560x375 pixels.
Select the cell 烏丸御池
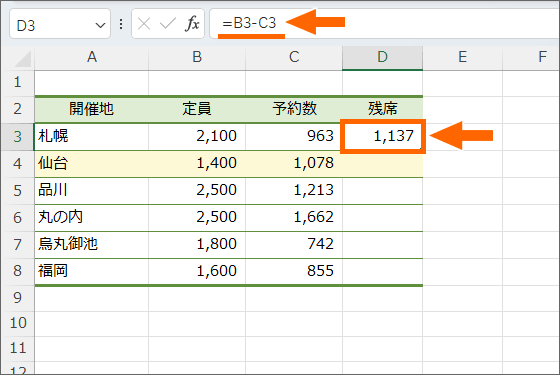92,245
